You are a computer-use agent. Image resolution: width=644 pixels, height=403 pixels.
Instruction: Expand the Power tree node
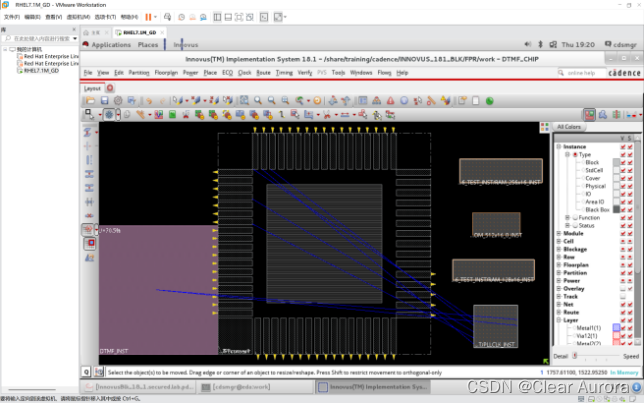click(x=559, y=281)
